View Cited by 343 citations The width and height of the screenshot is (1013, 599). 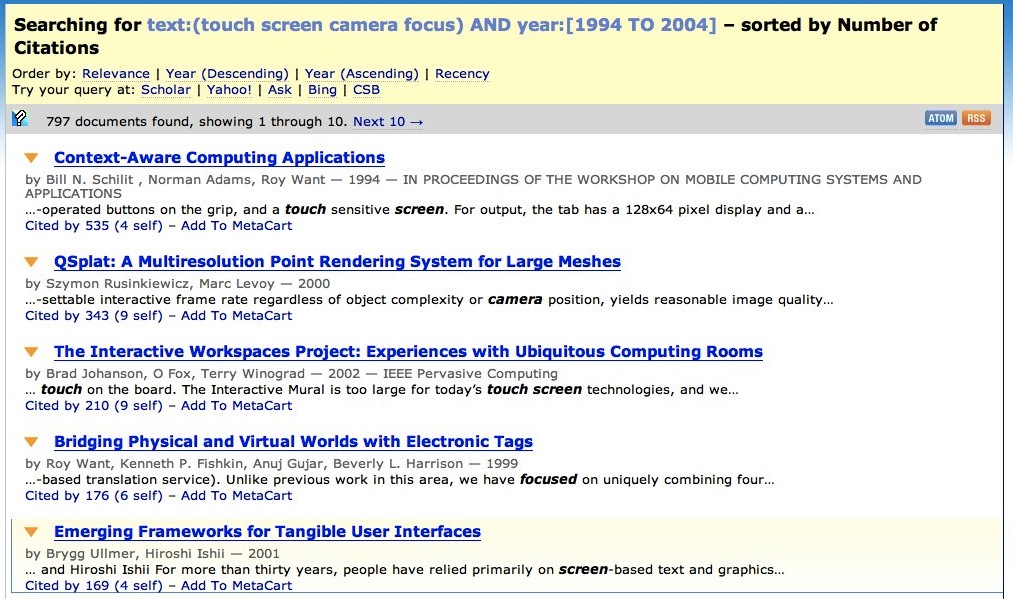[94, 315]
